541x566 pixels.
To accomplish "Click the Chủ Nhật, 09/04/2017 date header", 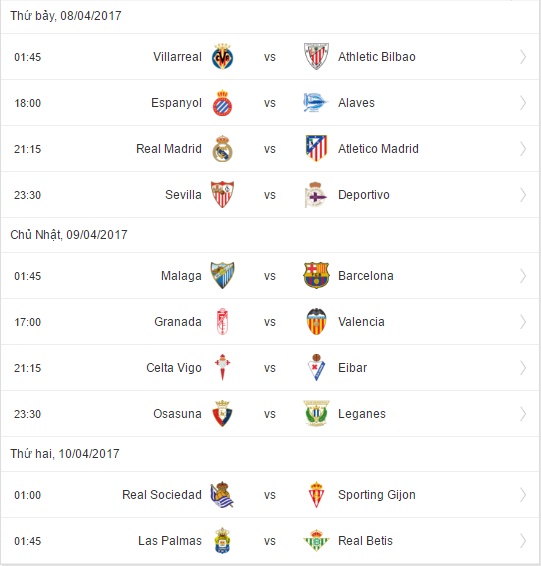I will point(69,235).
